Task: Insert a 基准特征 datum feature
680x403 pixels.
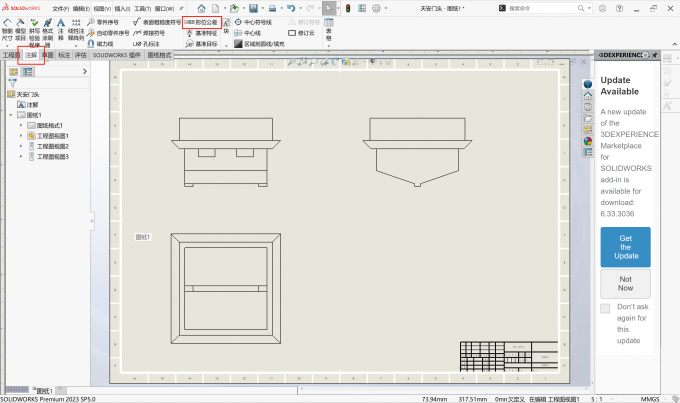Action: [202, 33]
